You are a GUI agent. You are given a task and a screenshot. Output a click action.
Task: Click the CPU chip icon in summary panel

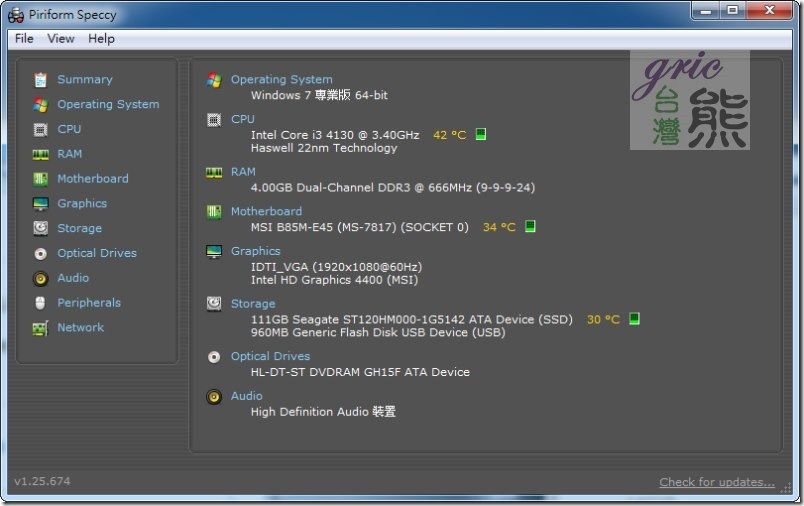tap(214, 120)
